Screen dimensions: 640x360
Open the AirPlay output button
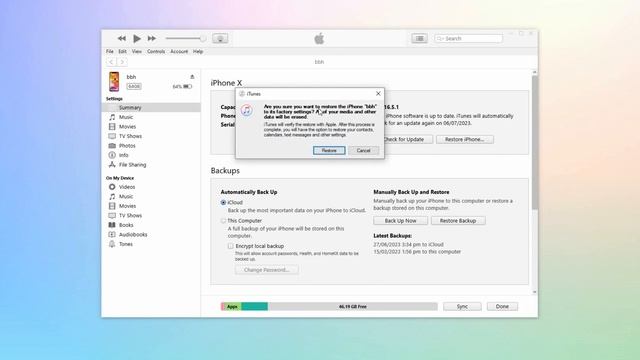coord(220,38)
